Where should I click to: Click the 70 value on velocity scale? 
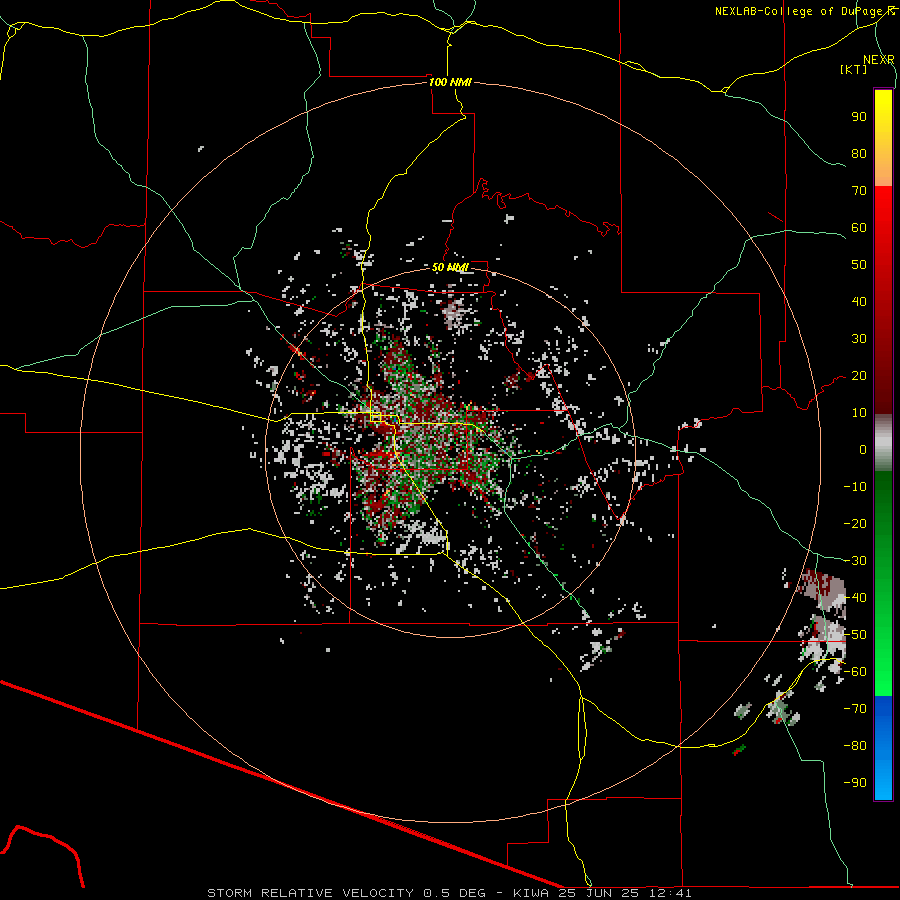coord(859,191)
